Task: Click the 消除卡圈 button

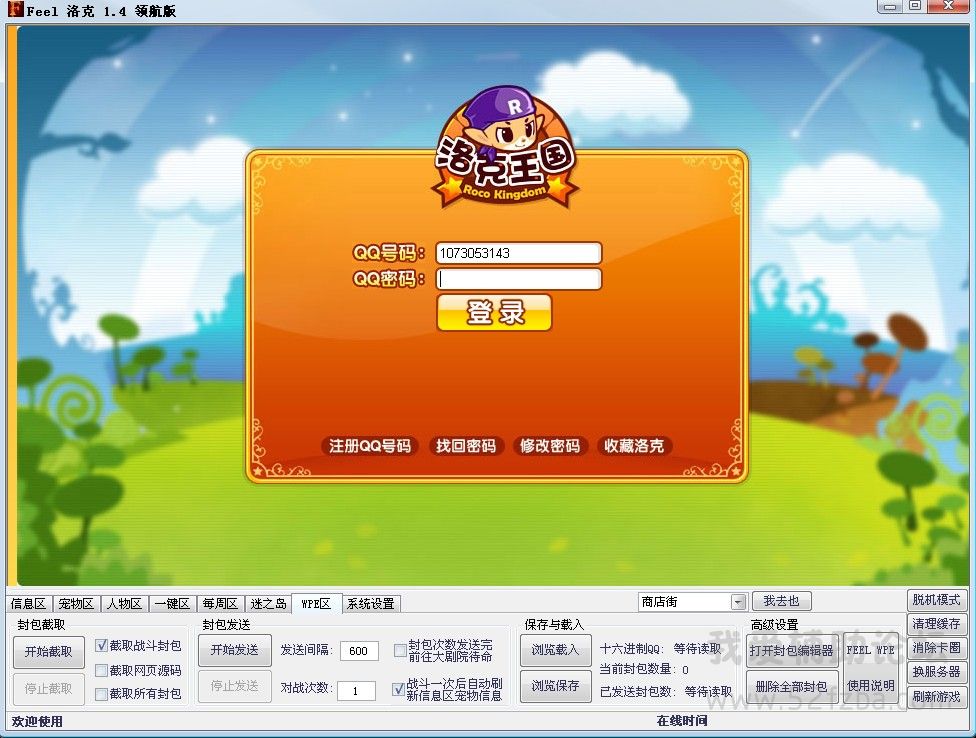Action: 936,648
